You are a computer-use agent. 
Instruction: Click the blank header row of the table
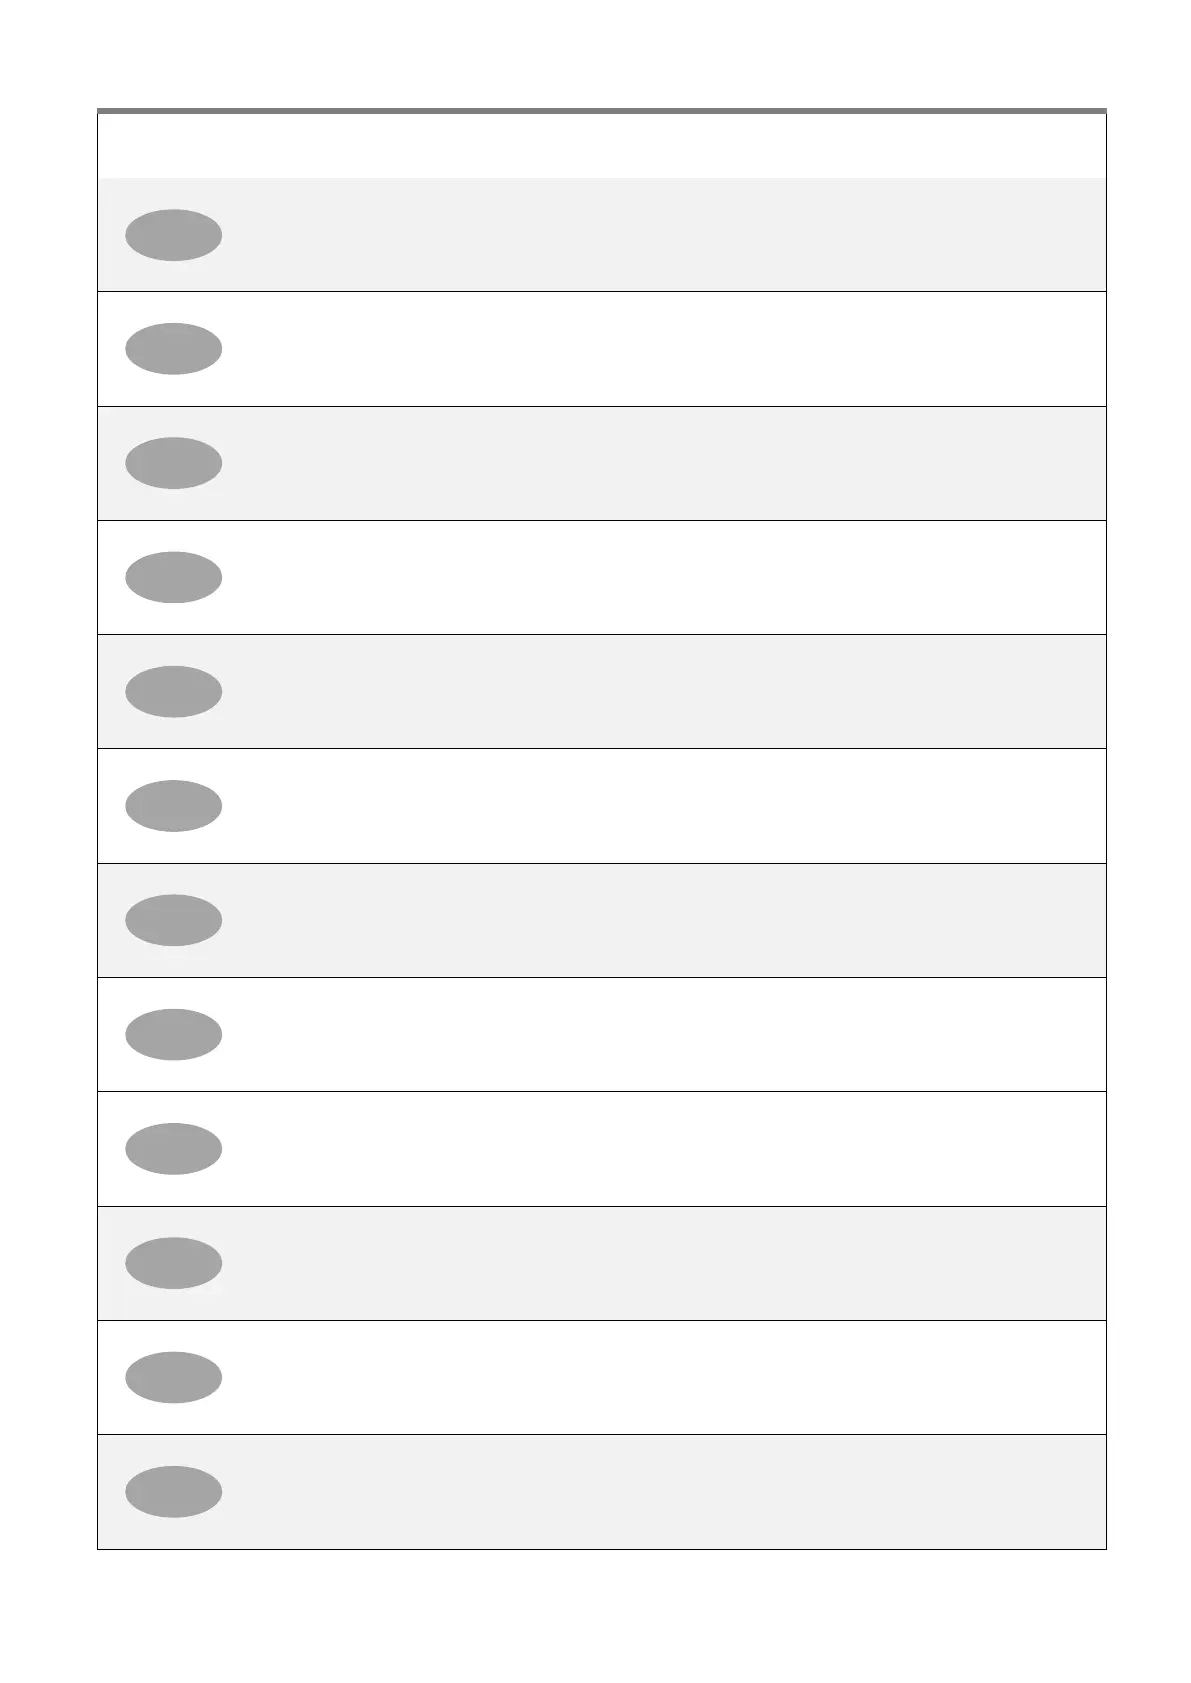[x=600, y=146]
